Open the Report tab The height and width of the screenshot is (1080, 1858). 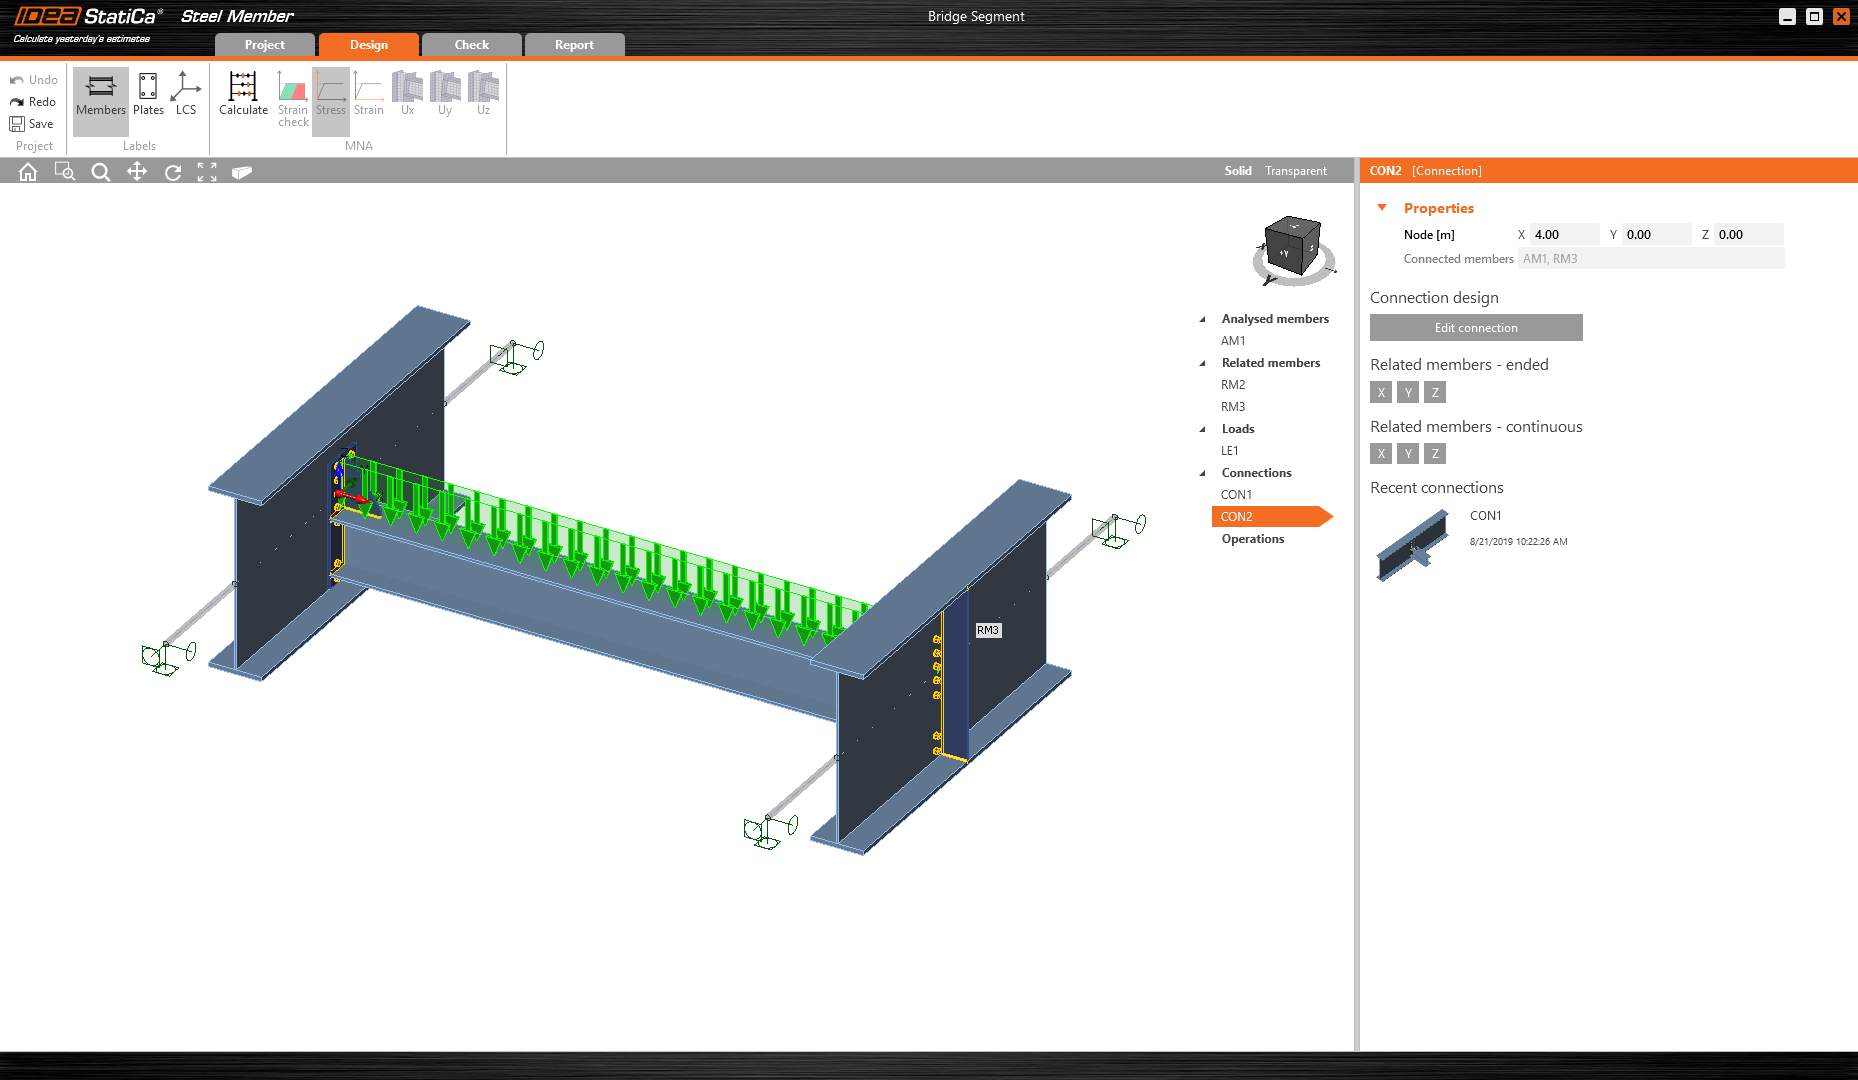574,45
